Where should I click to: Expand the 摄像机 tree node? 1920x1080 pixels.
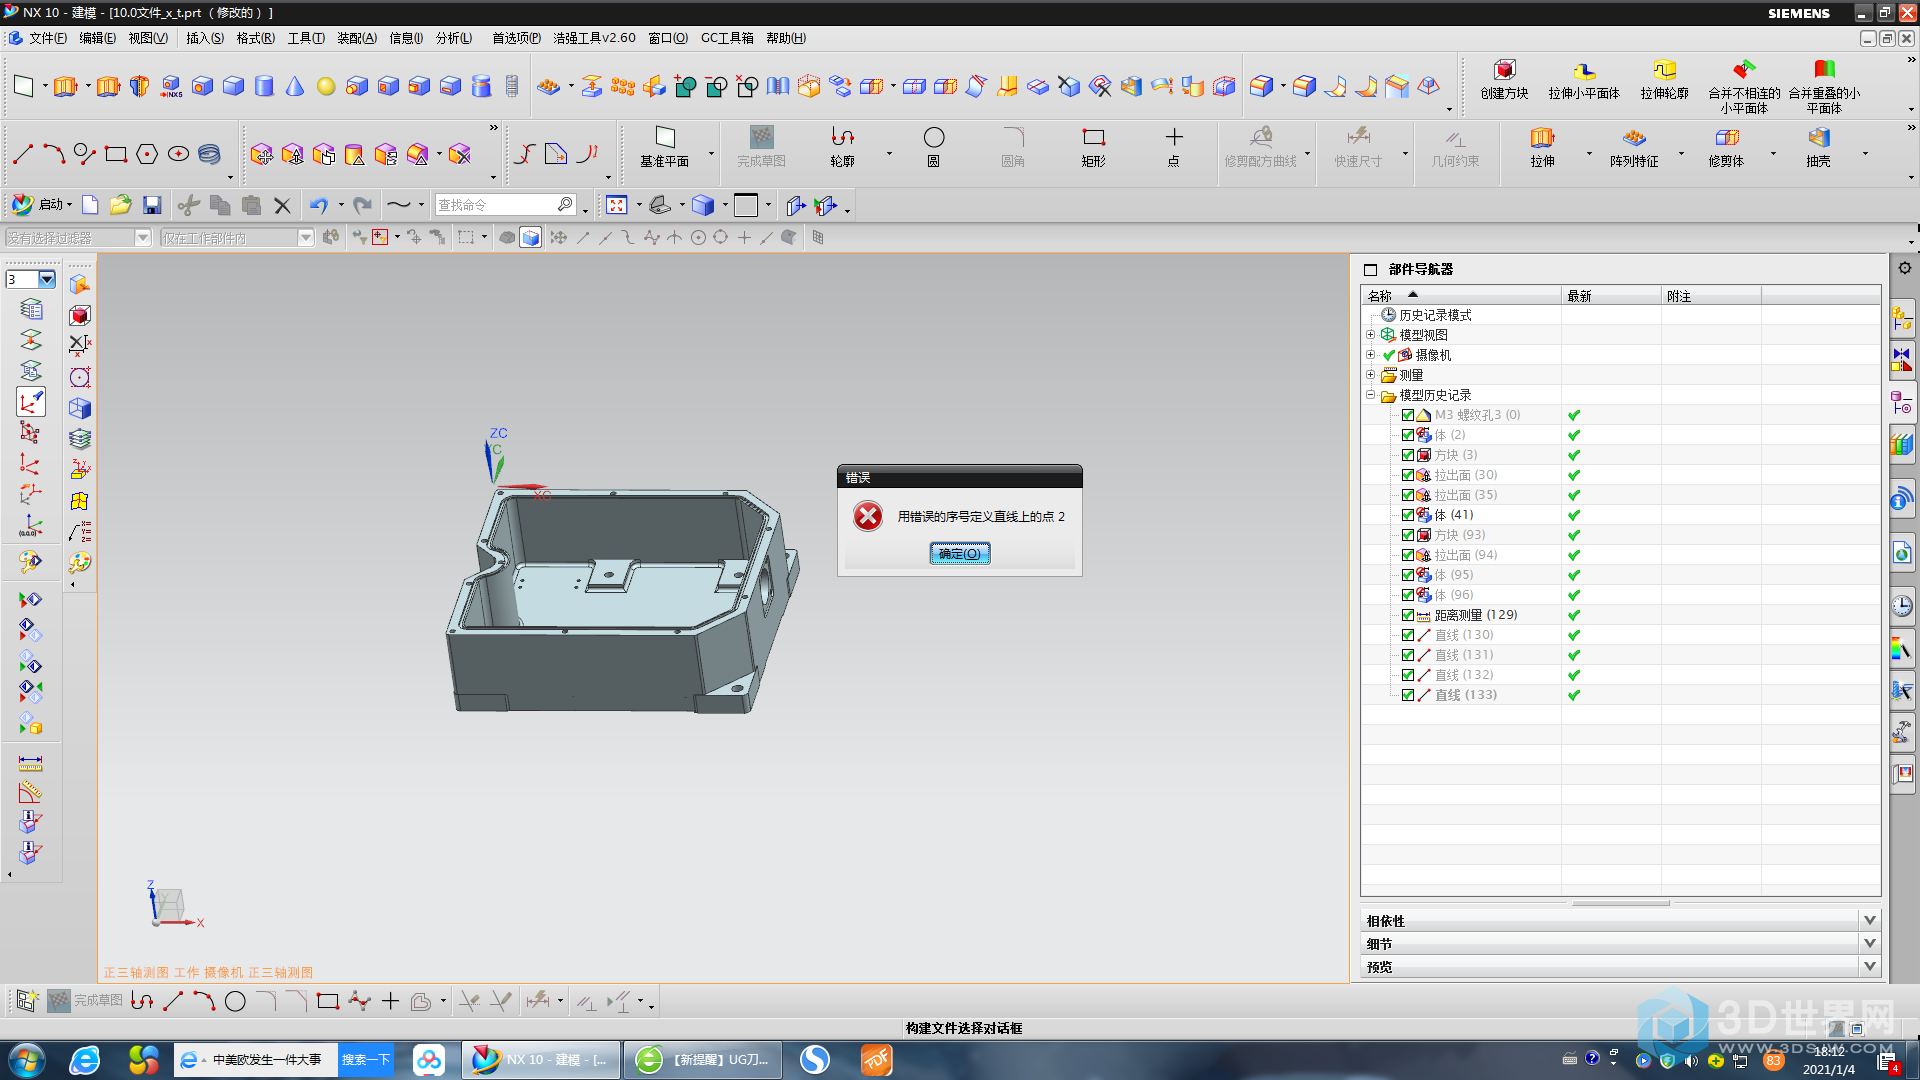pyautogui.click(x=1371, y=355)
